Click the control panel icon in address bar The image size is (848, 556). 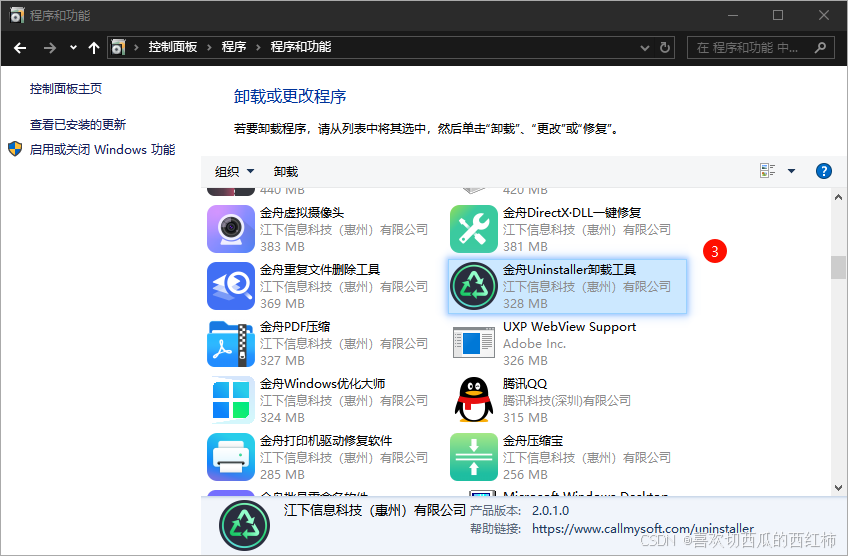click(118, 48)
